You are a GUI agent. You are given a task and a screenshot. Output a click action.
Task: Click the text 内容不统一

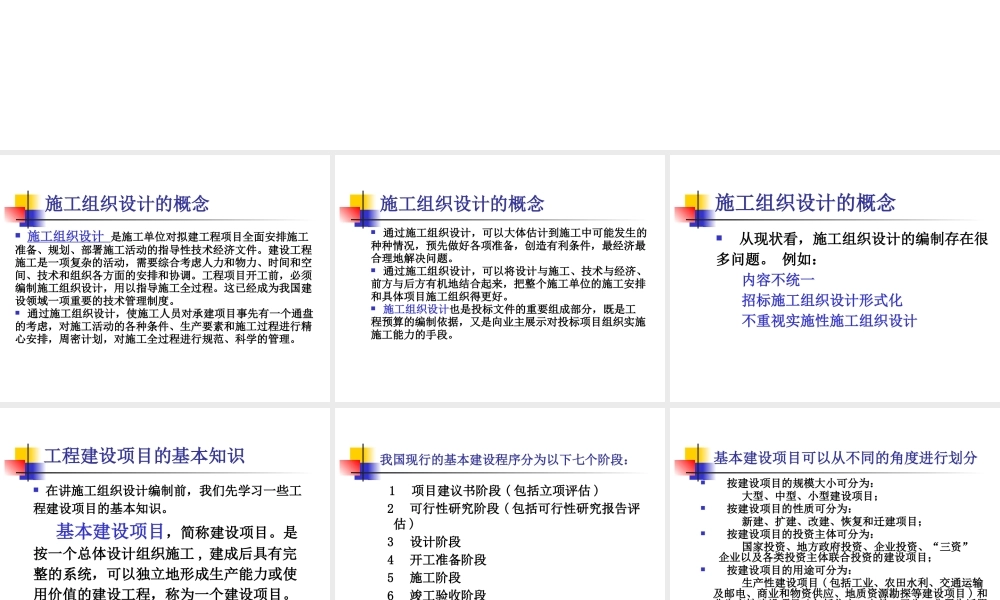(778, 280)
